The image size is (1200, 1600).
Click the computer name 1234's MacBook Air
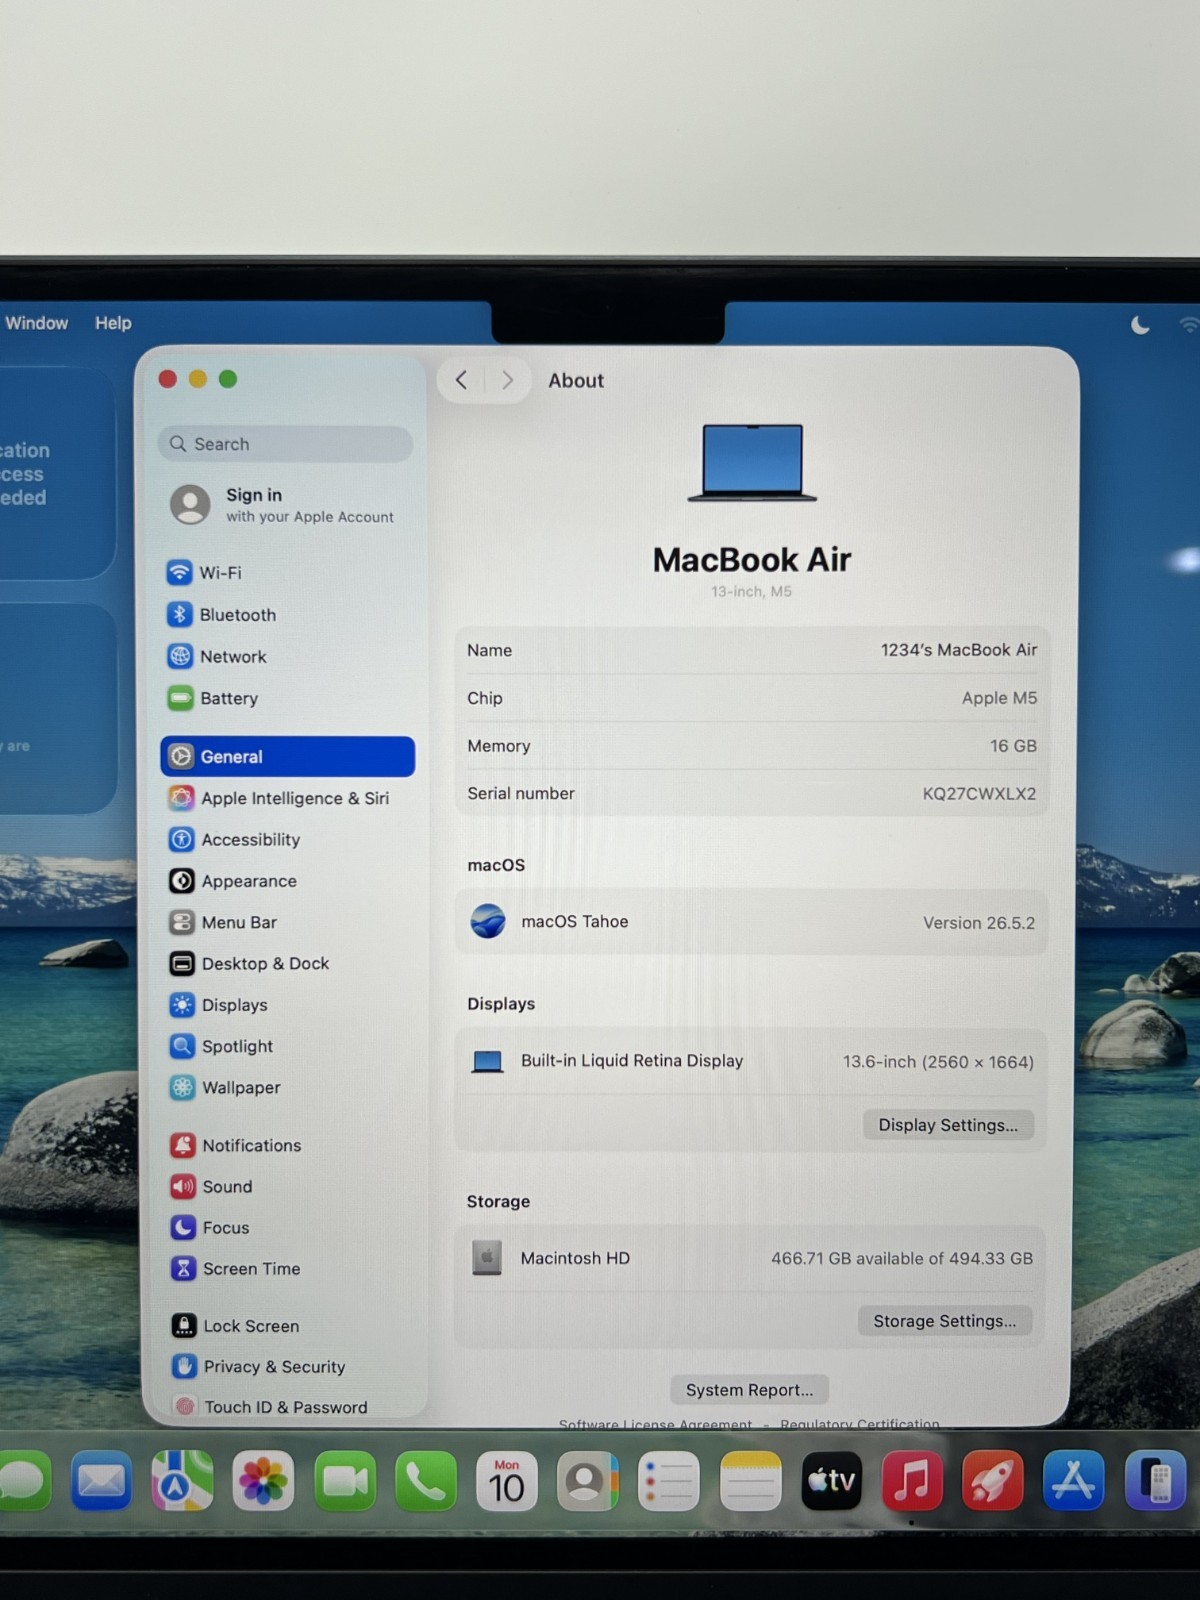(x=958, y=650)
